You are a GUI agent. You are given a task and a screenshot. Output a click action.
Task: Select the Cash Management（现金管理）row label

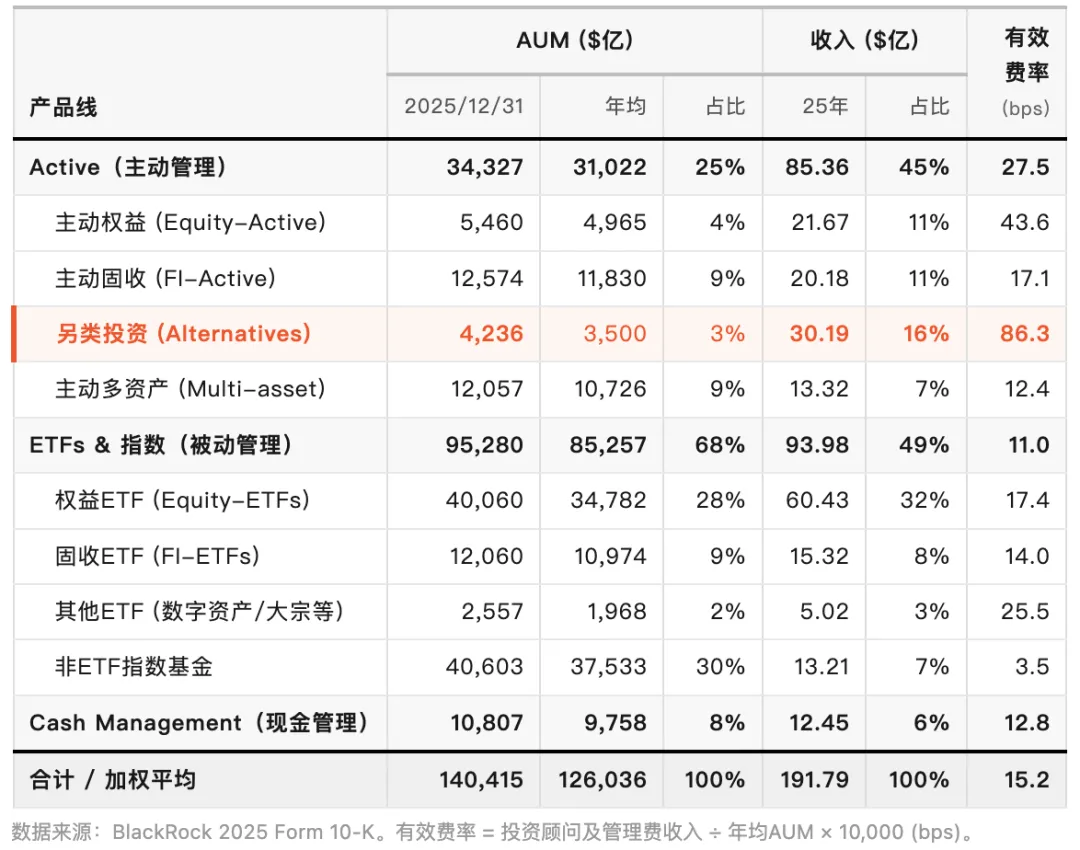point(199,722)
